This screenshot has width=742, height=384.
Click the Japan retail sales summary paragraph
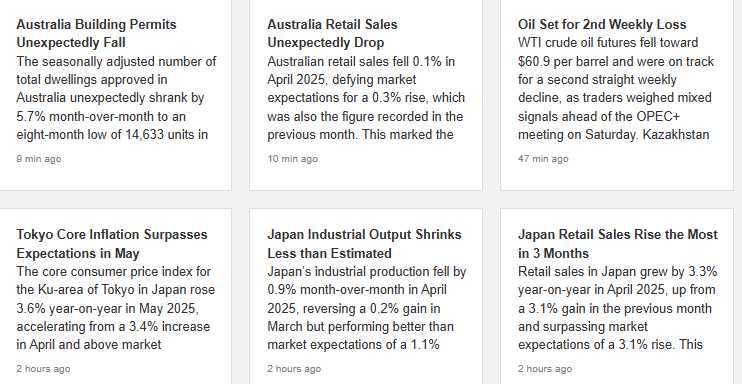[x=618, y=308]
